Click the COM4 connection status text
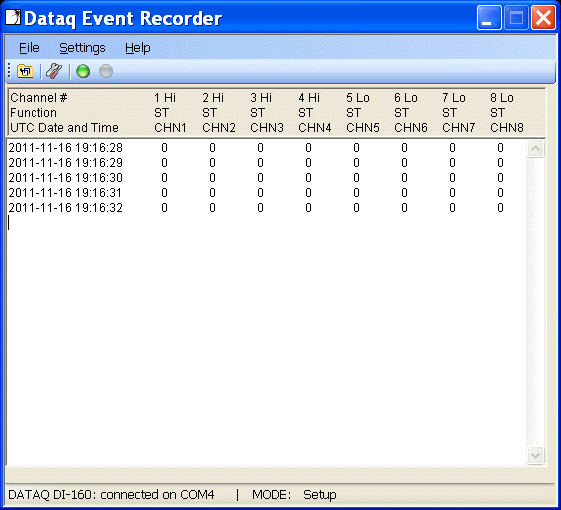 click(x=111, y=495)
